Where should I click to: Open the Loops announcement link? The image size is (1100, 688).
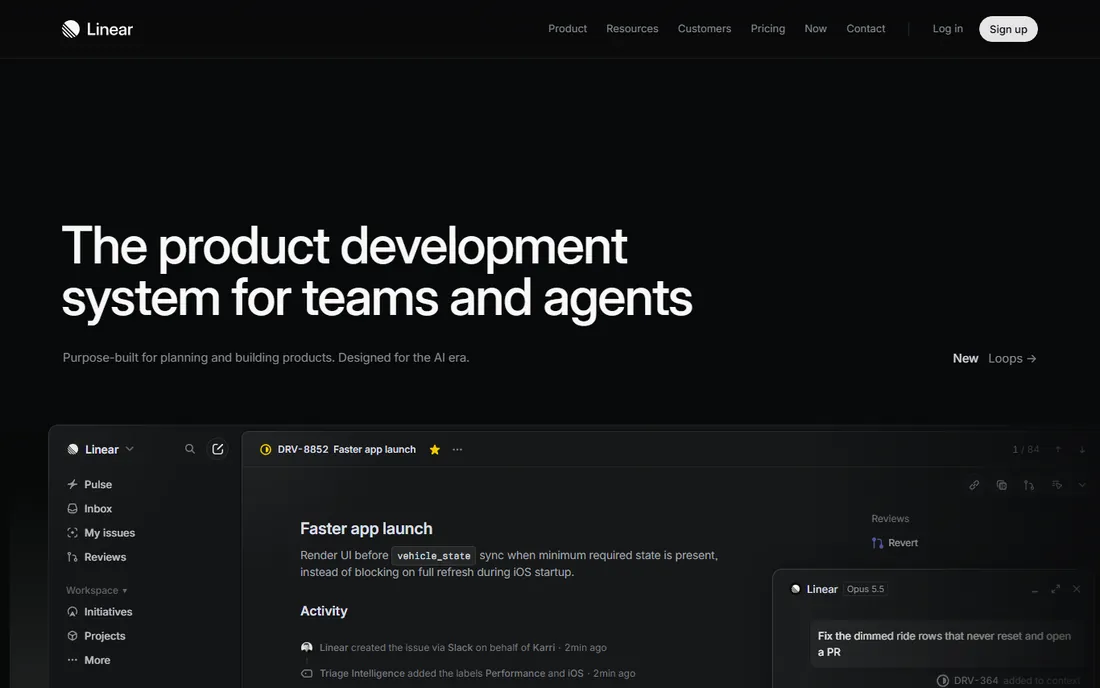[x=1012, y=358]
